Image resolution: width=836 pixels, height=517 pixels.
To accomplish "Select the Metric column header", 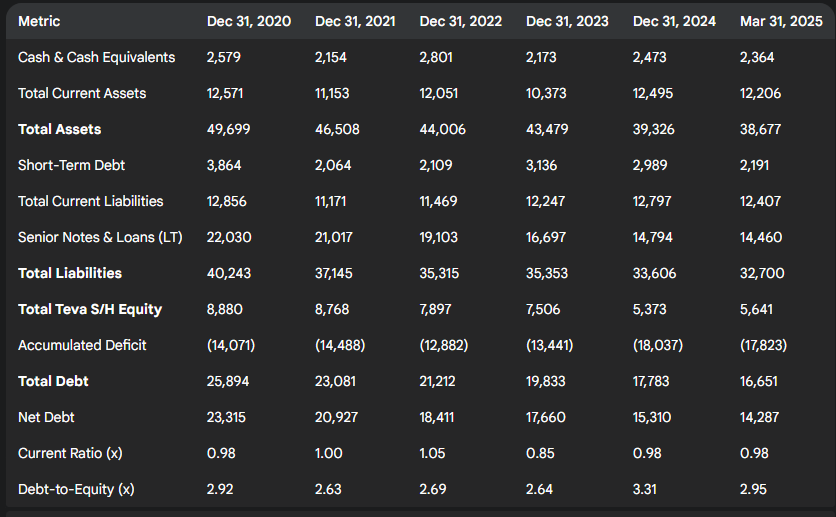I will 39,21.
